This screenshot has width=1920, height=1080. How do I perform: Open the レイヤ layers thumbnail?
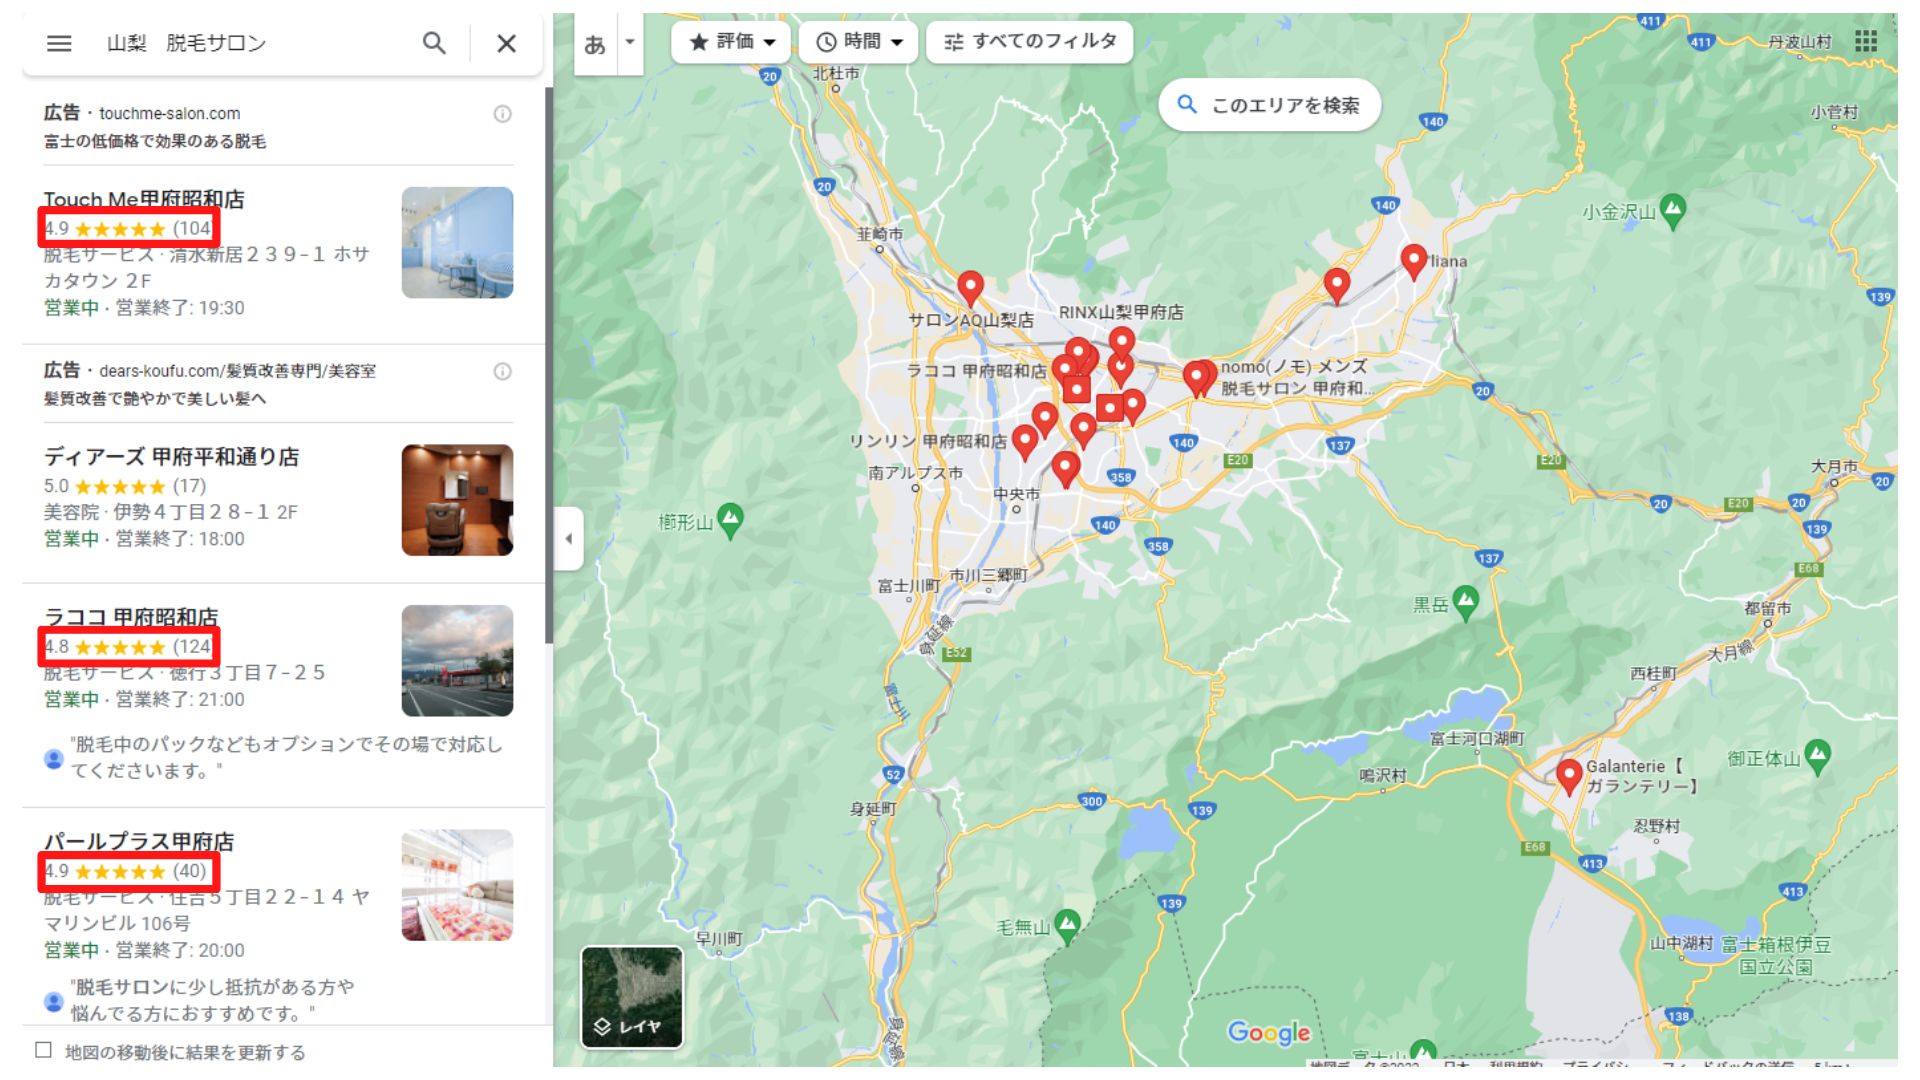tap(632, 997)
